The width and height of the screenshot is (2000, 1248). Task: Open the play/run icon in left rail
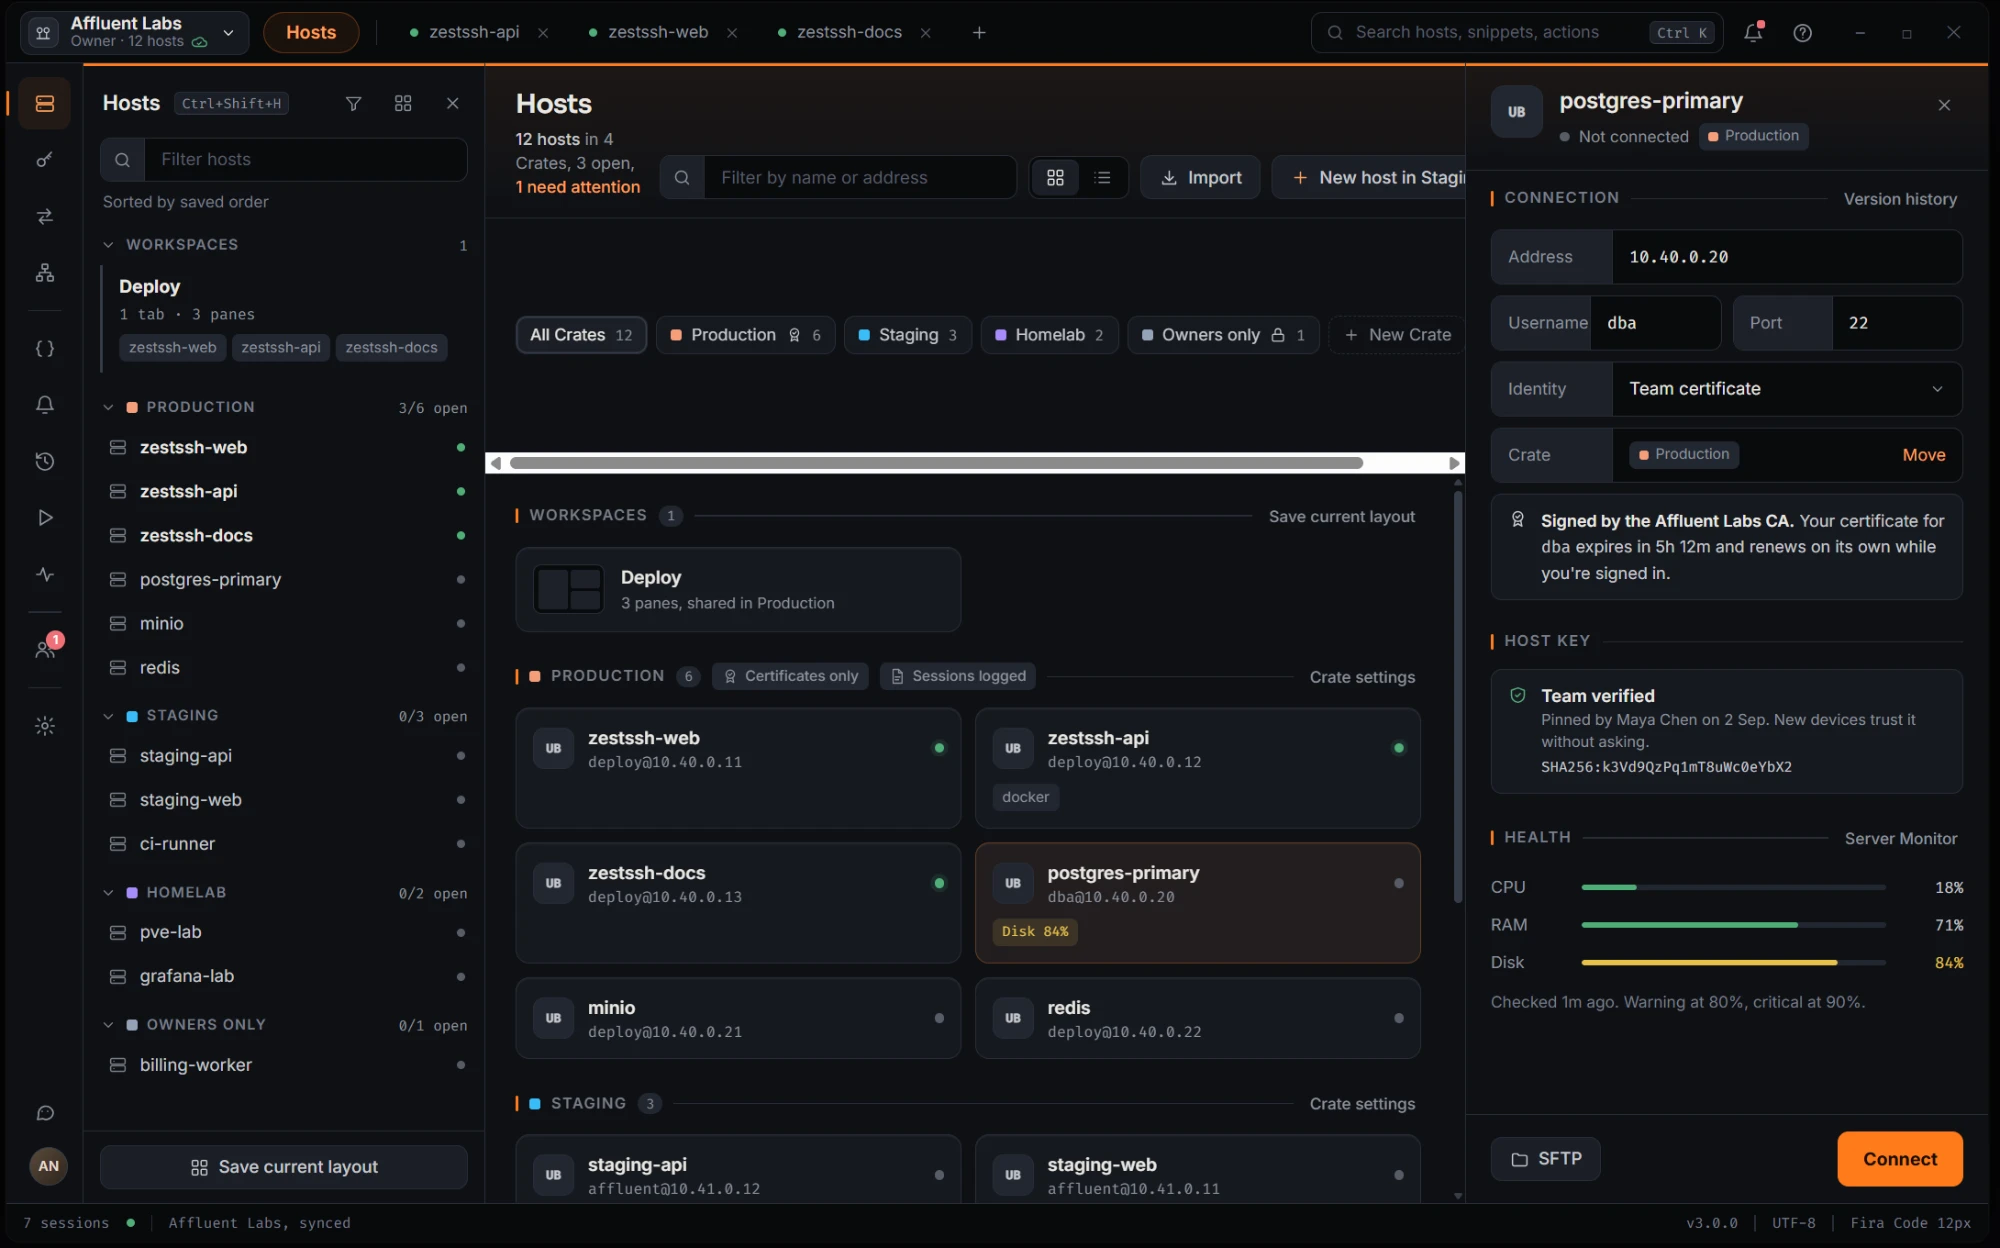[x=44, y=517]
